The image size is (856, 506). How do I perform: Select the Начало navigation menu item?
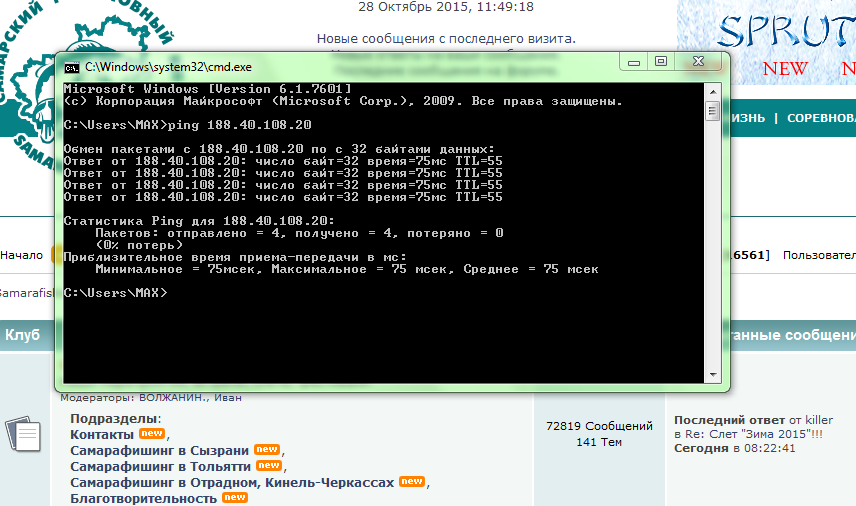[x=21, y=256]
